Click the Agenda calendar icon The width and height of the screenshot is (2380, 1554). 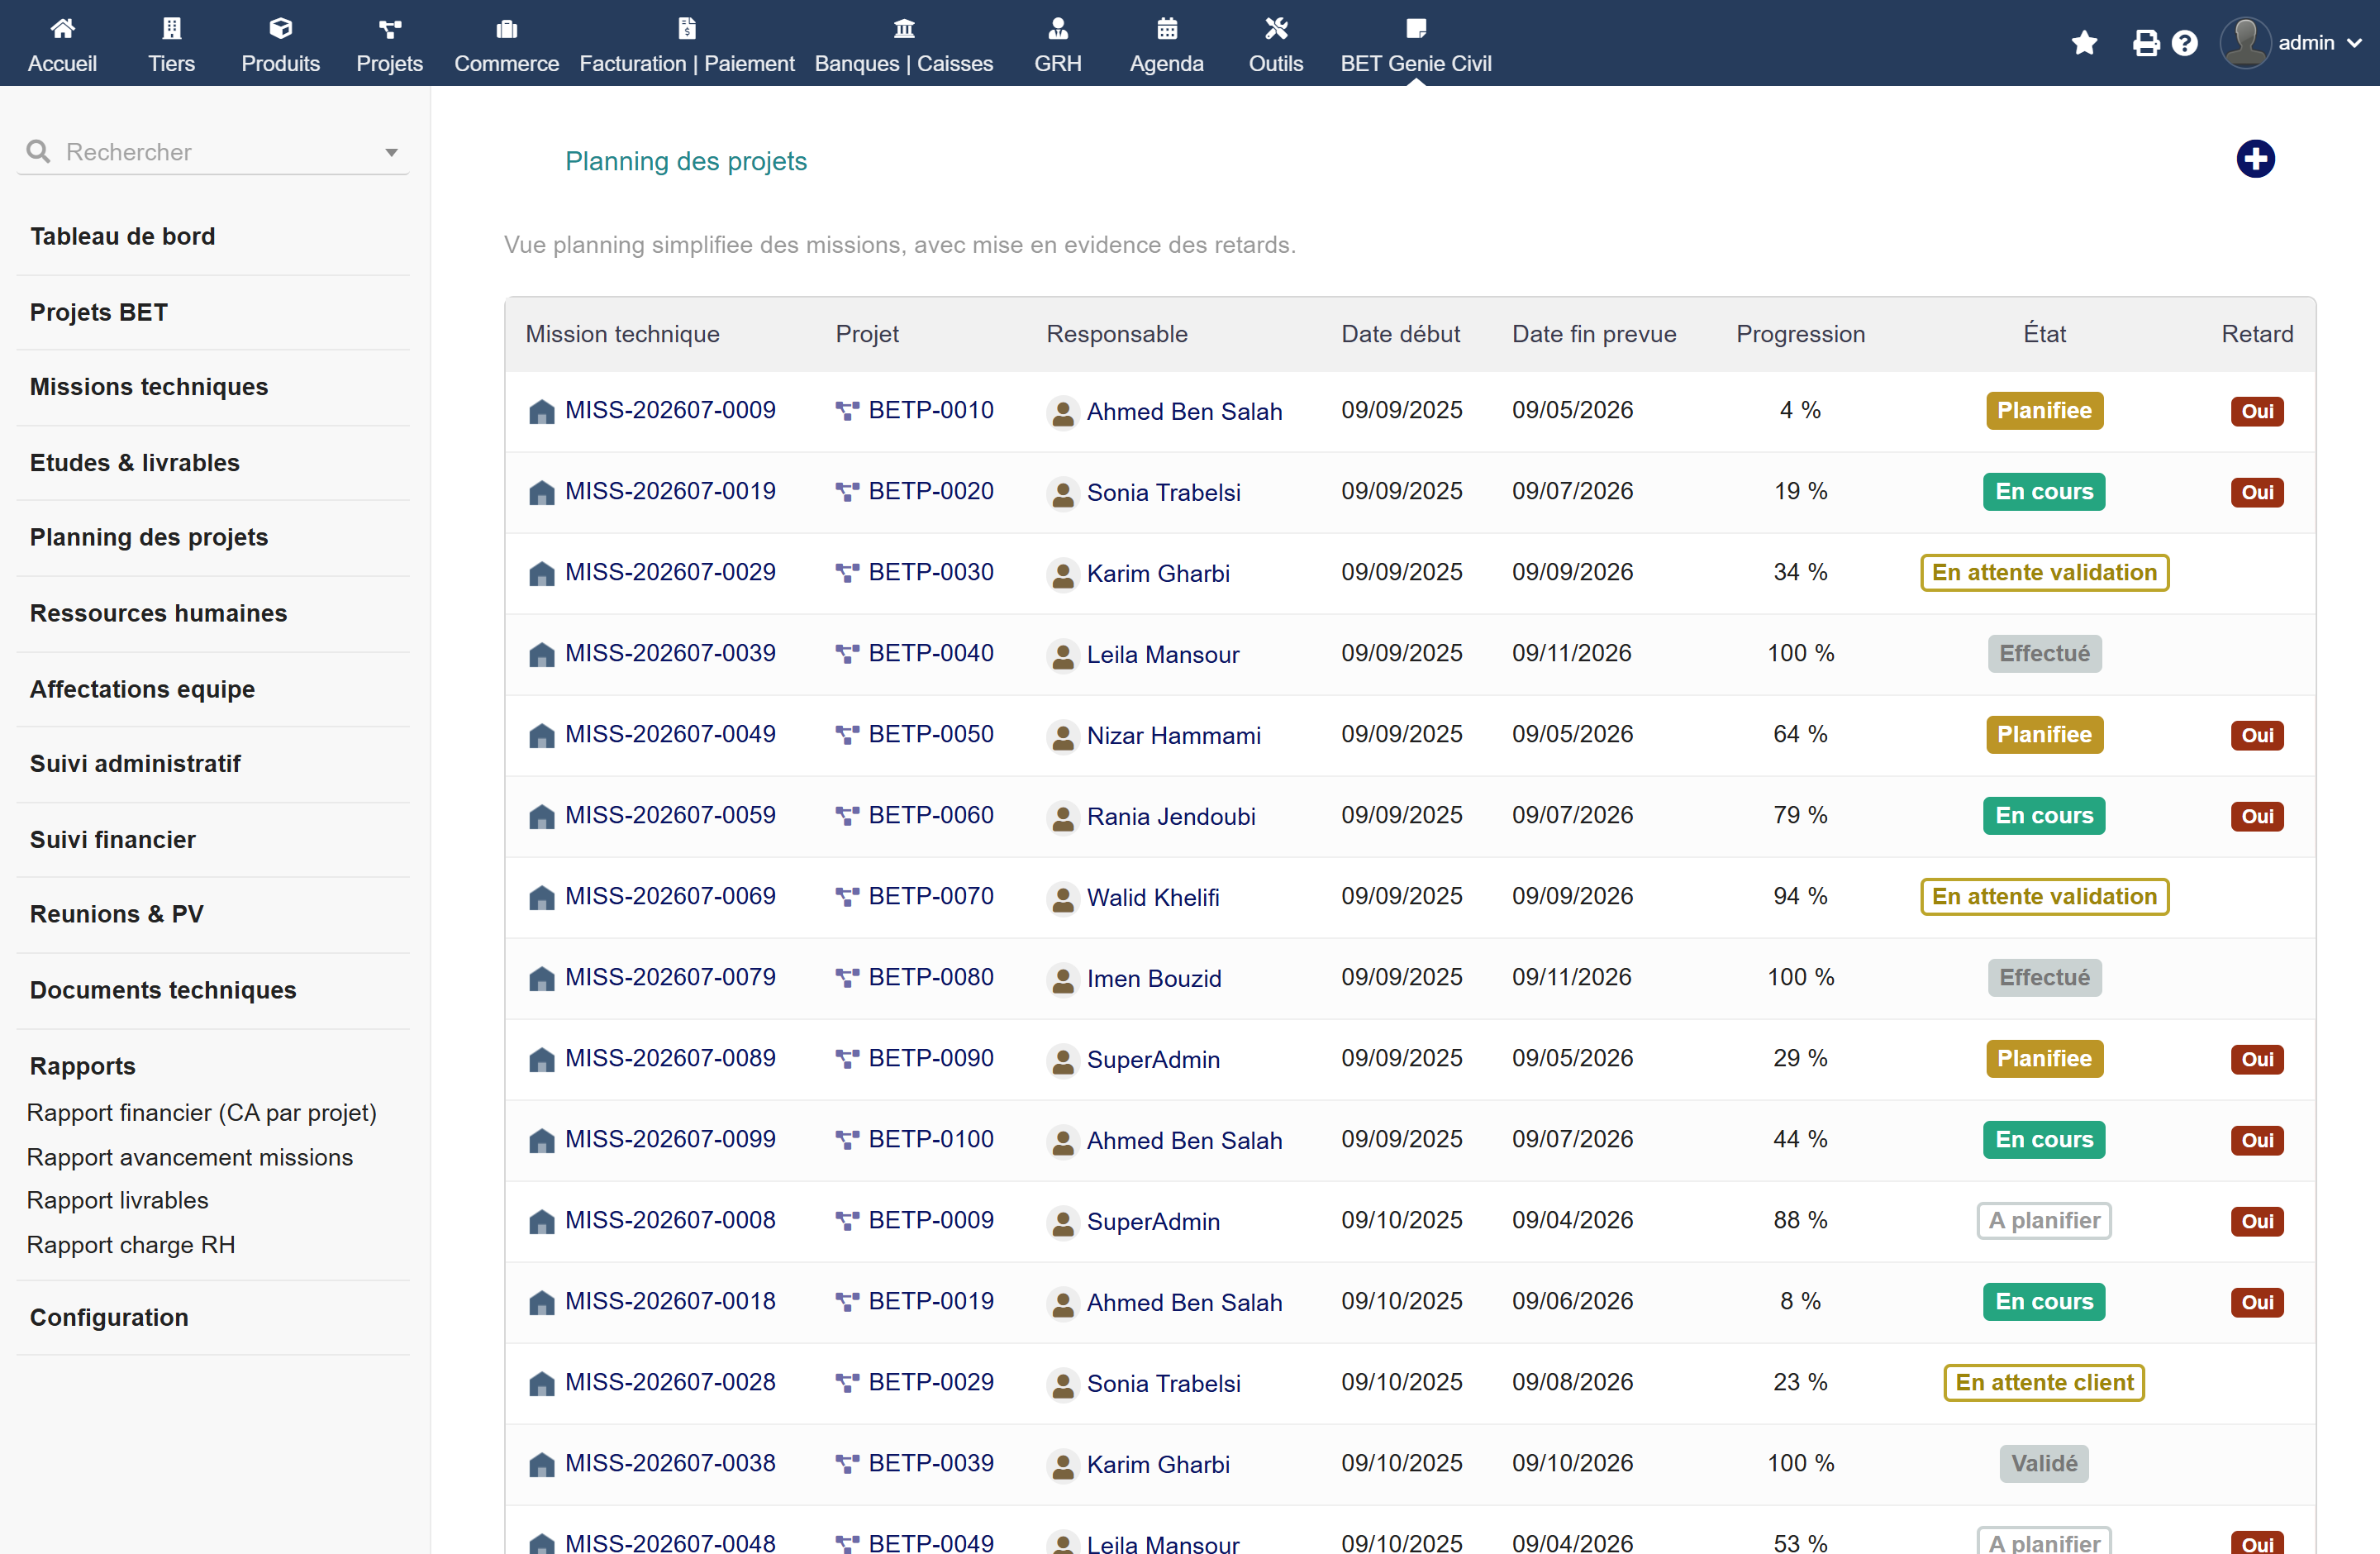tap(1167, 28)
